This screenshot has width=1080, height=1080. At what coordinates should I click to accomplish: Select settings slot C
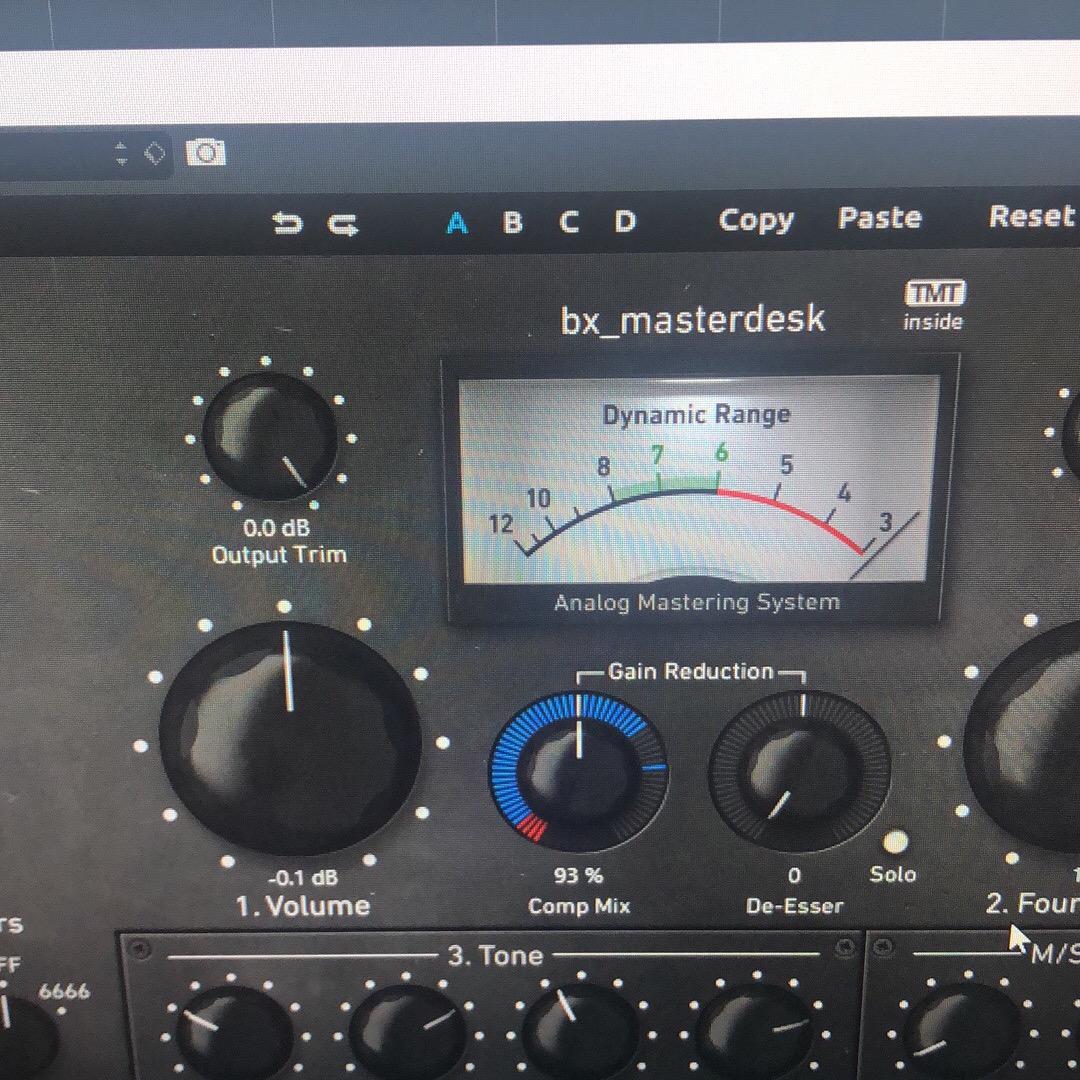point(569,222)
